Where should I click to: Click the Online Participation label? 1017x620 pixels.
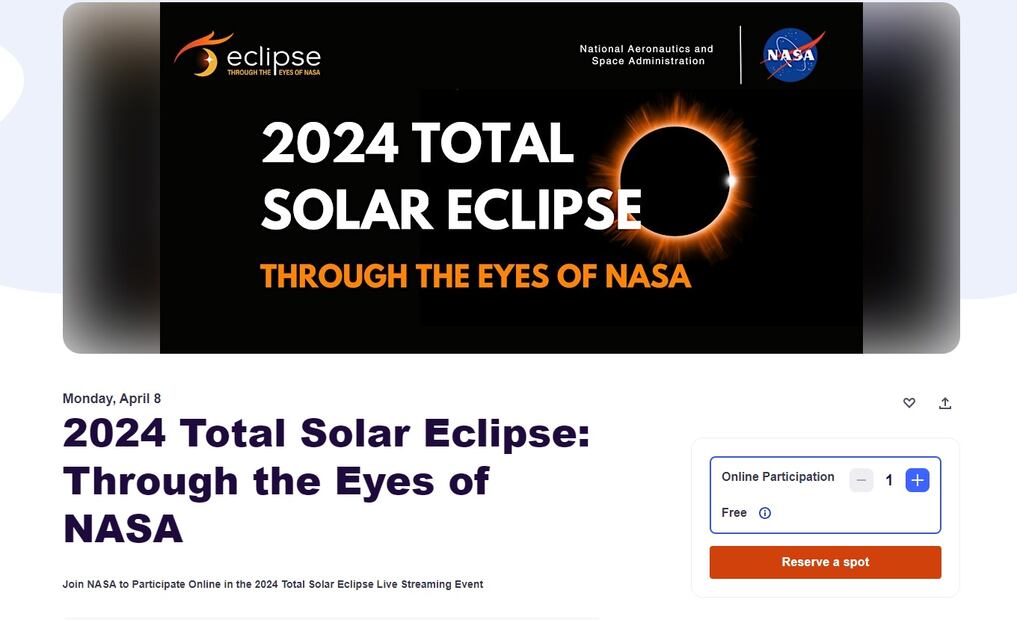(778, 477)
